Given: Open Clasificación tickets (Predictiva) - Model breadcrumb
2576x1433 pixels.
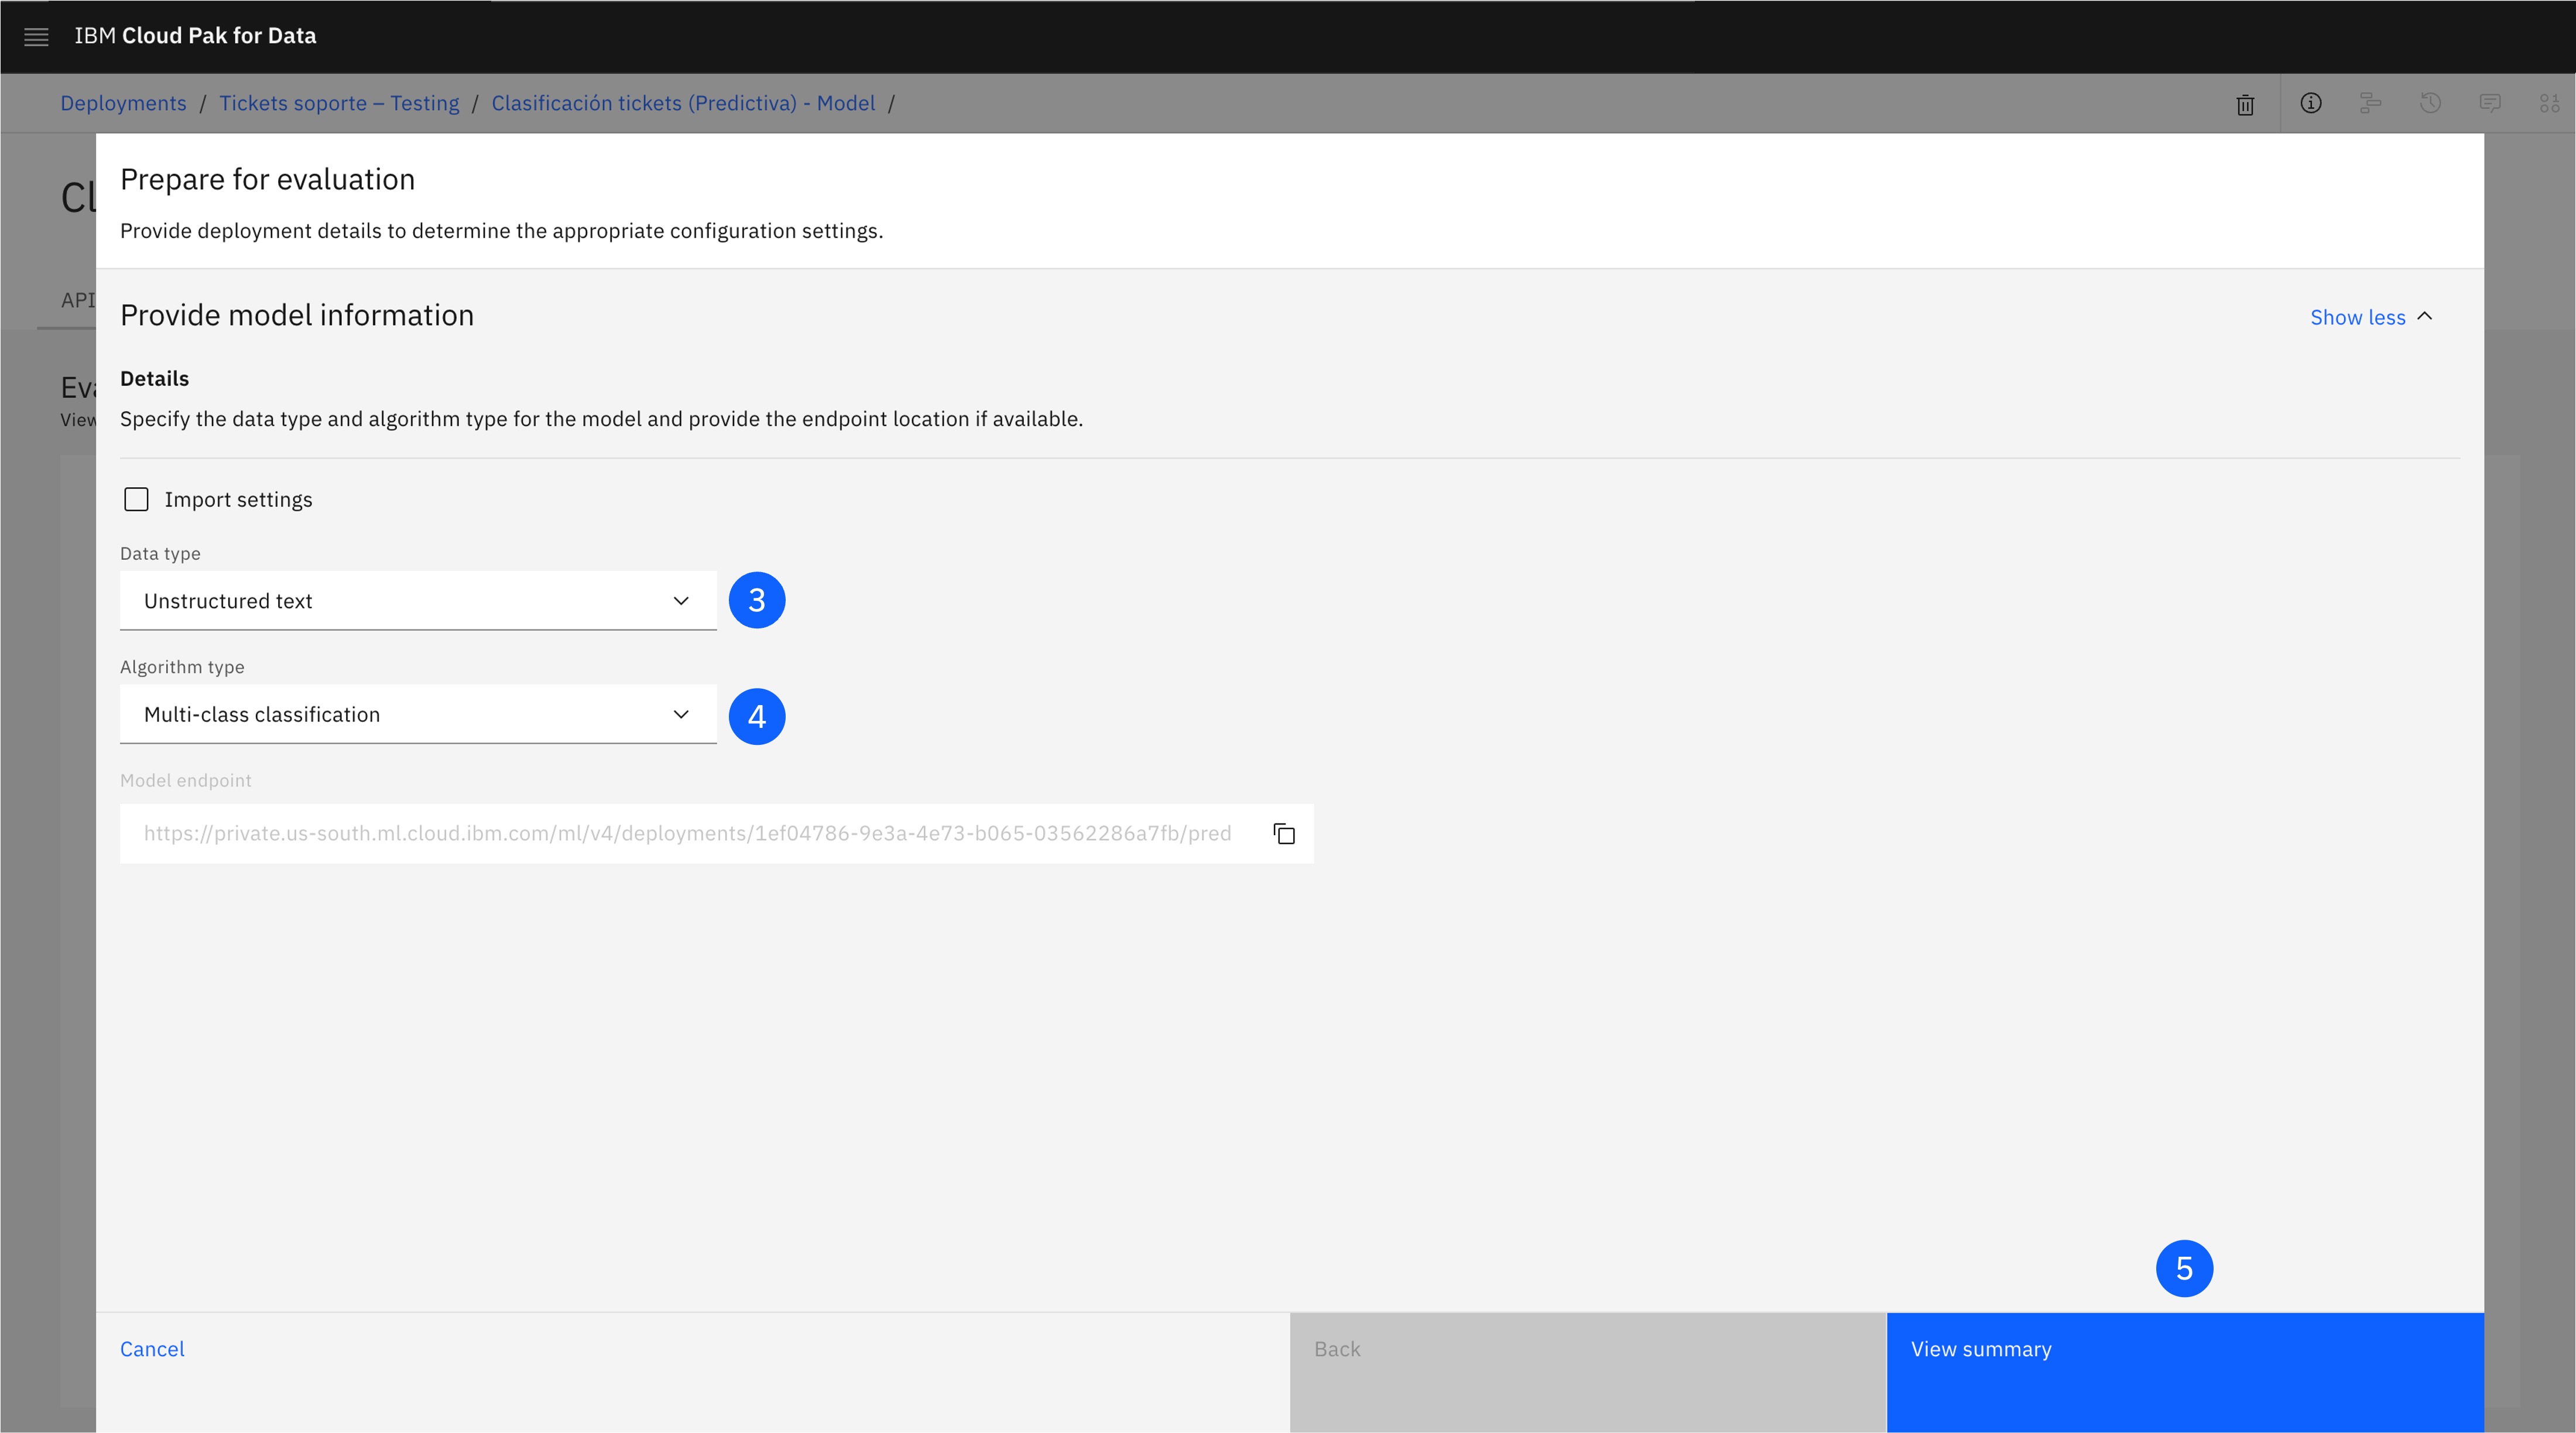Looking at the screenshot, I should coord(683,103).
